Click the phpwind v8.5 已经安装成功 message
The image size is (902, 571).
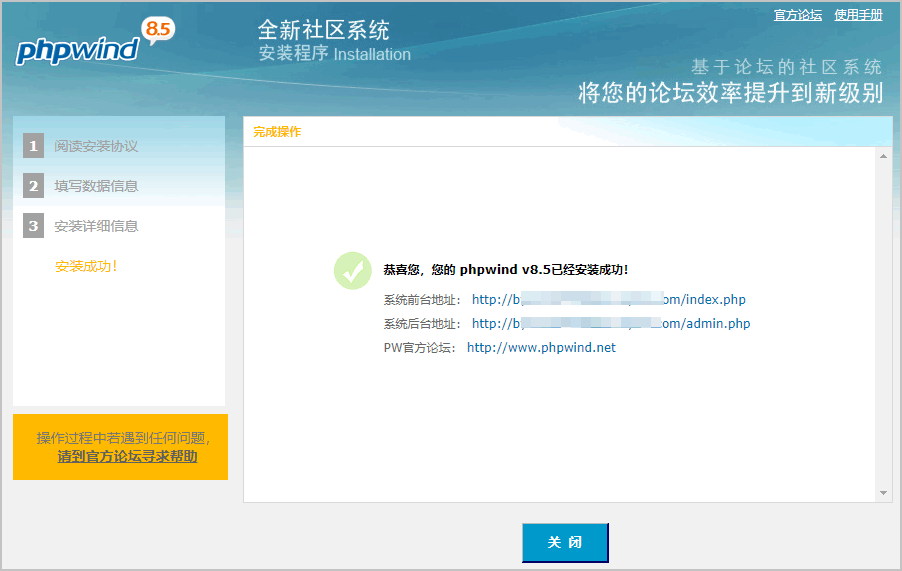[506, 270]
